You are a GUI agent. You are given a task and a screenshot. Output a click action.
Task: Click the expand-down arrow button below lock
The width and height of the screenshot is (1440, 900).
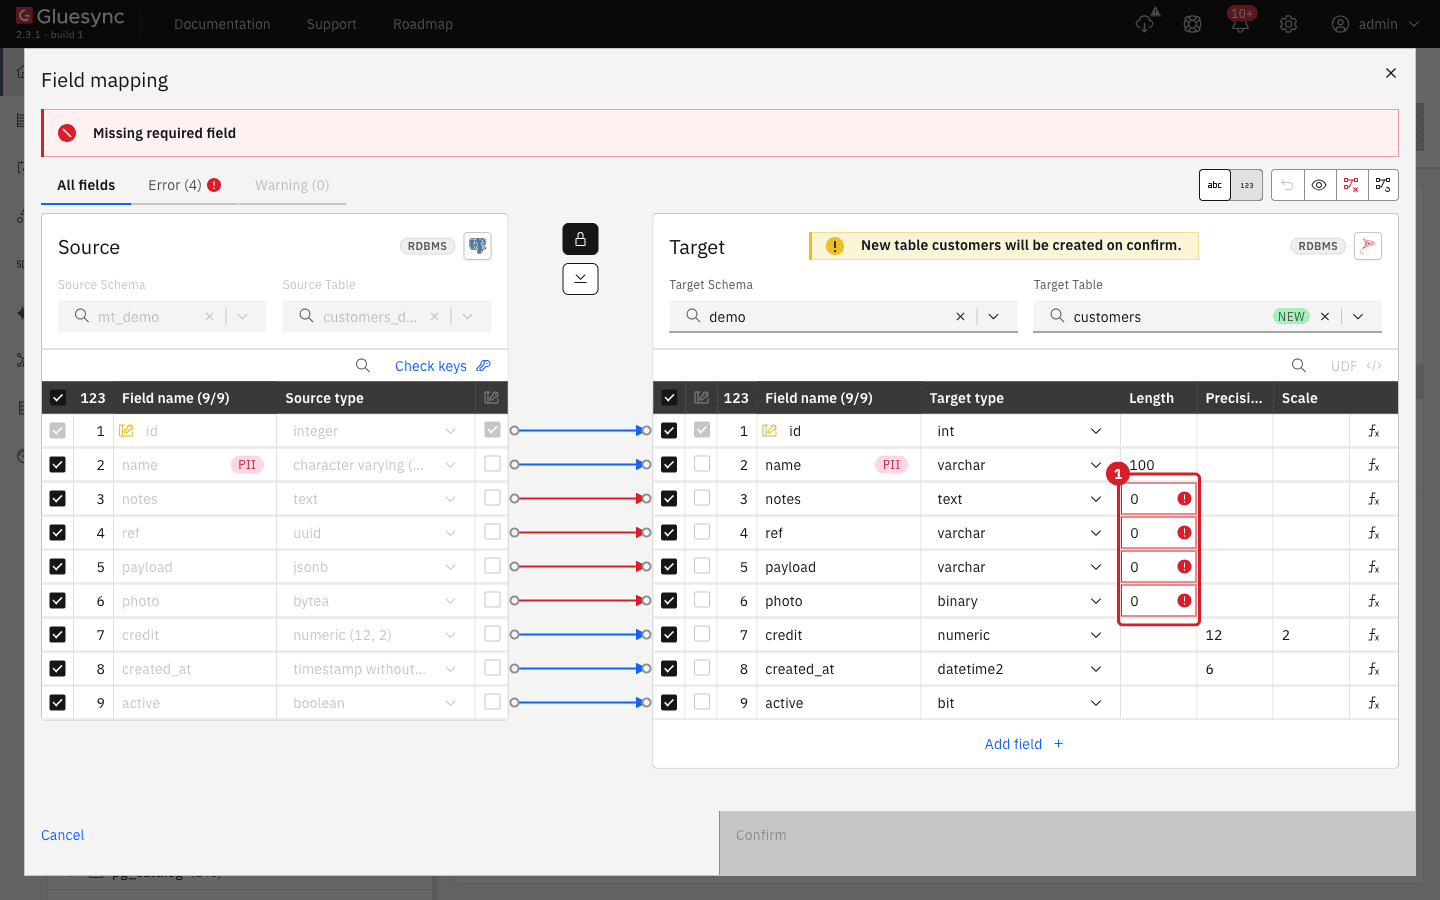tap(580, 279)
